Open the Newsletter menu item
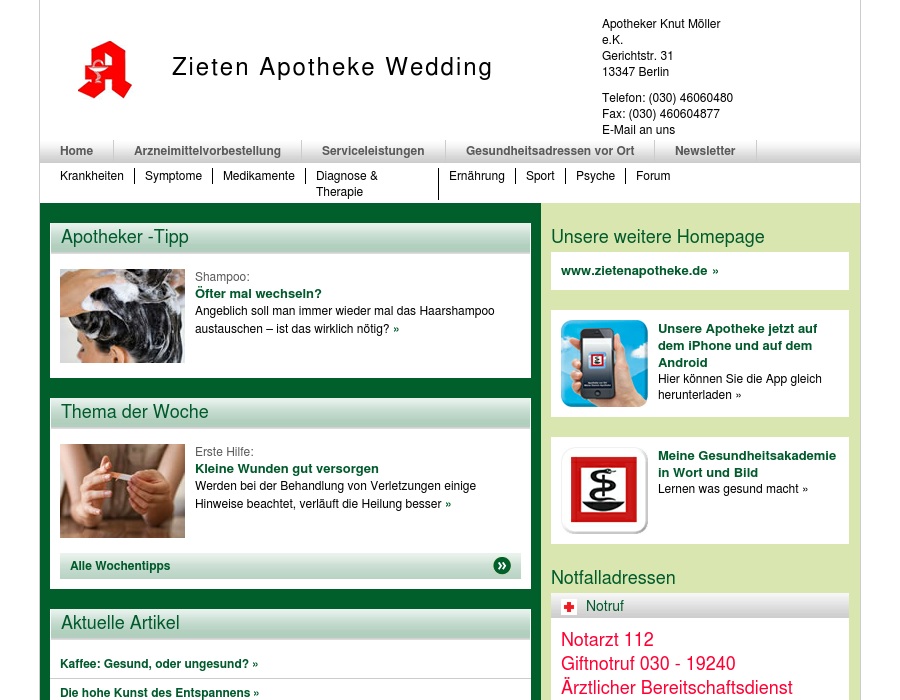The width and height of the screenshot is (900, 700). click(705, 151)
